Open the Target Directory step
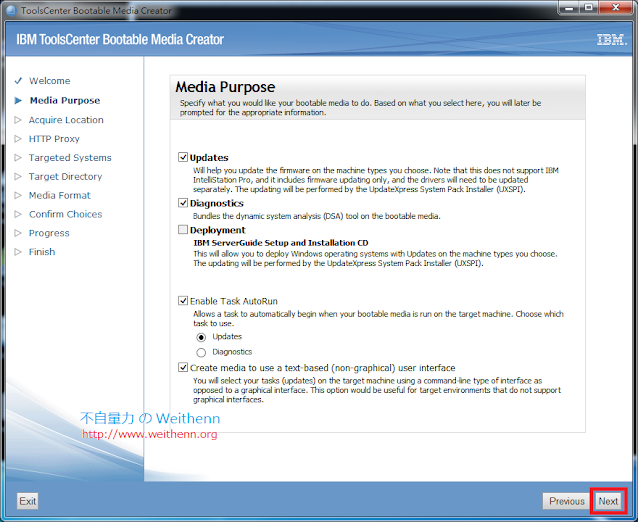The height and width of the screenshot is (522, 638). [65, 177]
